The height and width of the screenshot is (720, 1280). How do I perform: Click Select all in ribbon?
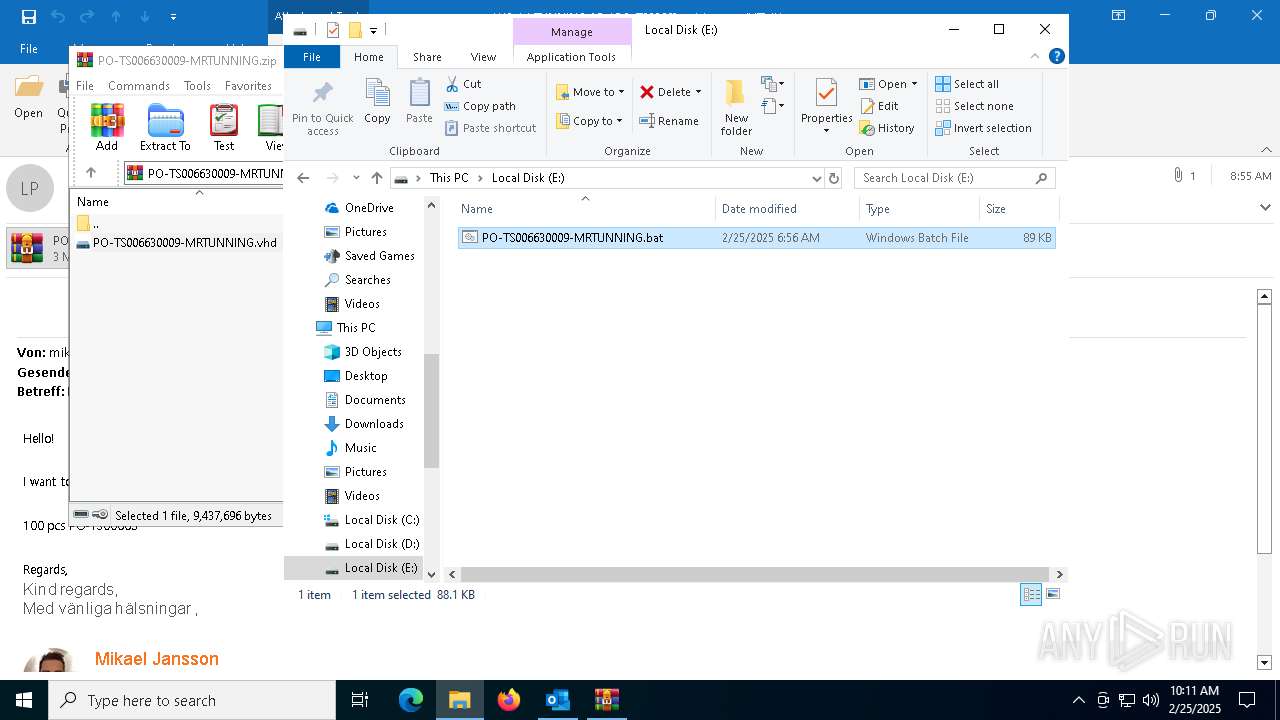967,84
